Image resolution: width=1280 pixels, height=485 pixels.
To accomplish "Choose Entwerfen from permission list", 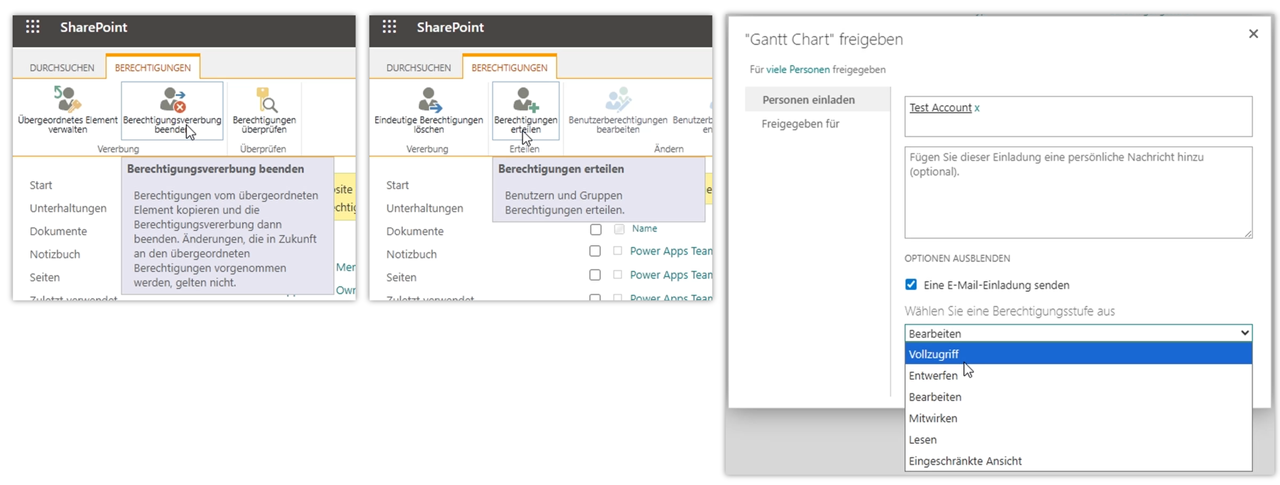I will tap(1078, 376).
